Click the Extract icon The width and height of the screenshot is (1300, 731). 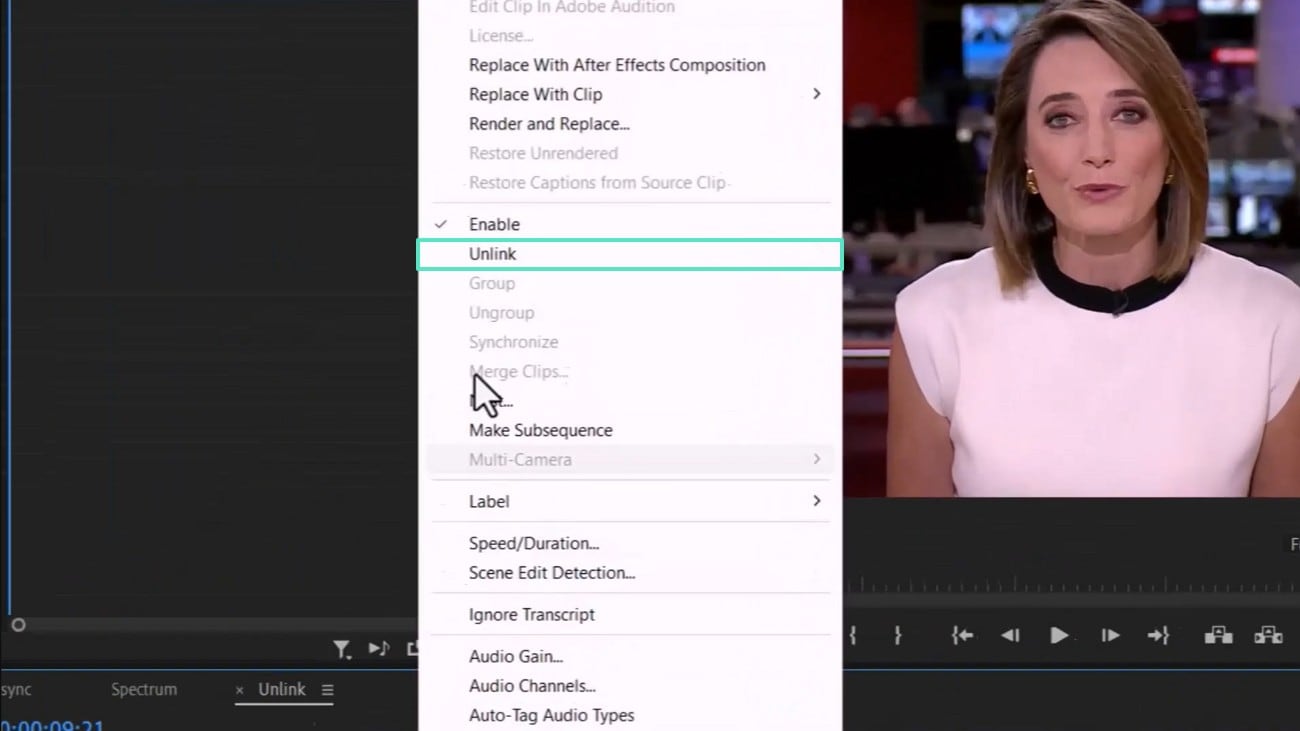(x=1266, y=634)
